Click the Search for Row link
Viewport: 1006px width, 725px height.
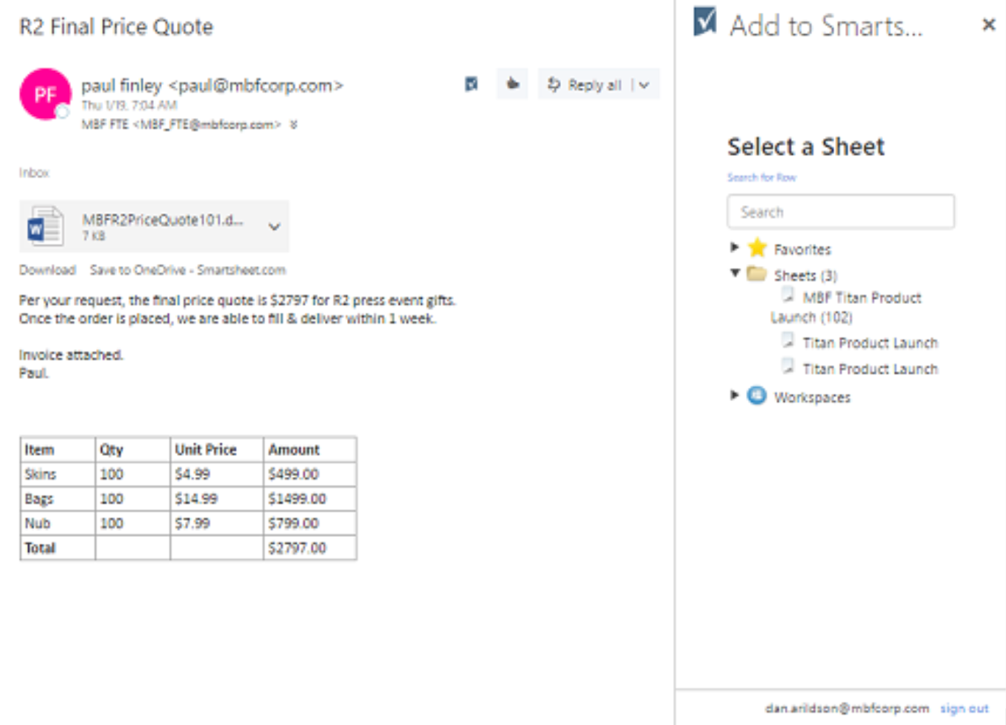coord(762,177)
